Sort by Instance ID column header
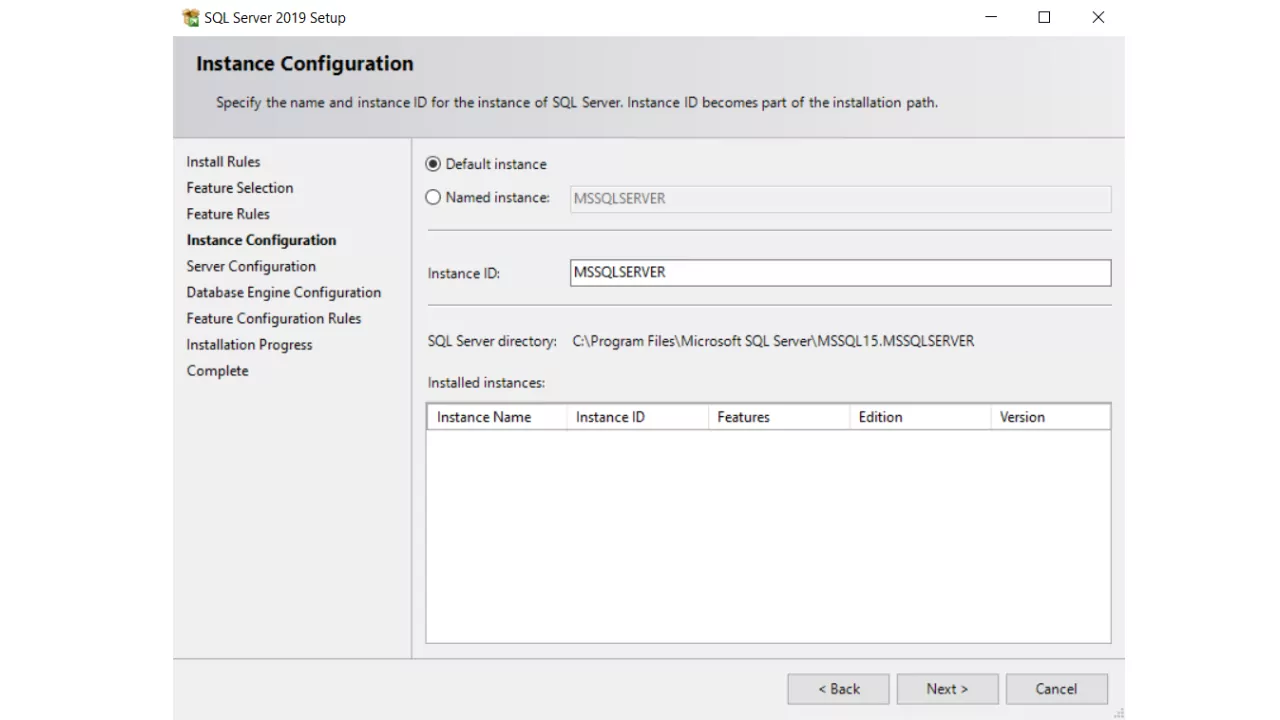 (638, 417)
